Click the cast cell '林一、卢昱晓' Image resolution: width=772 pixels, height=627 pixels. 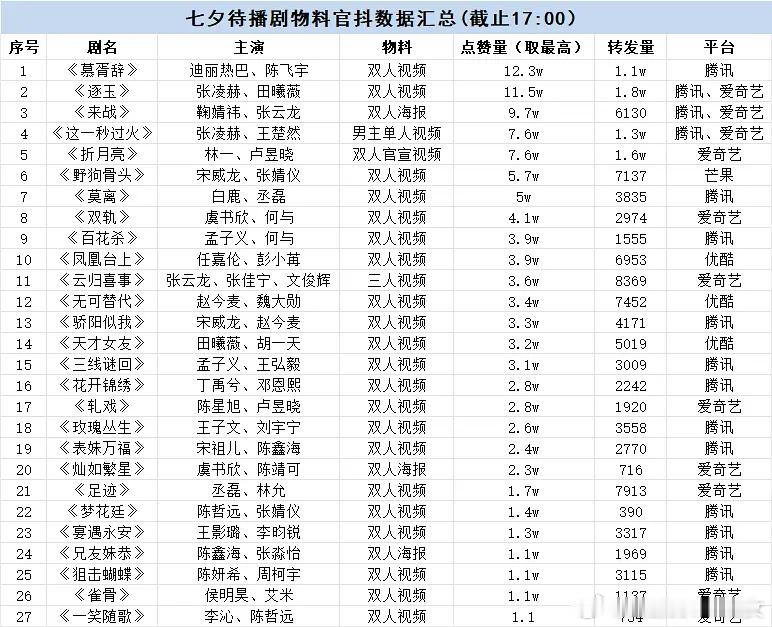[249, 155]
